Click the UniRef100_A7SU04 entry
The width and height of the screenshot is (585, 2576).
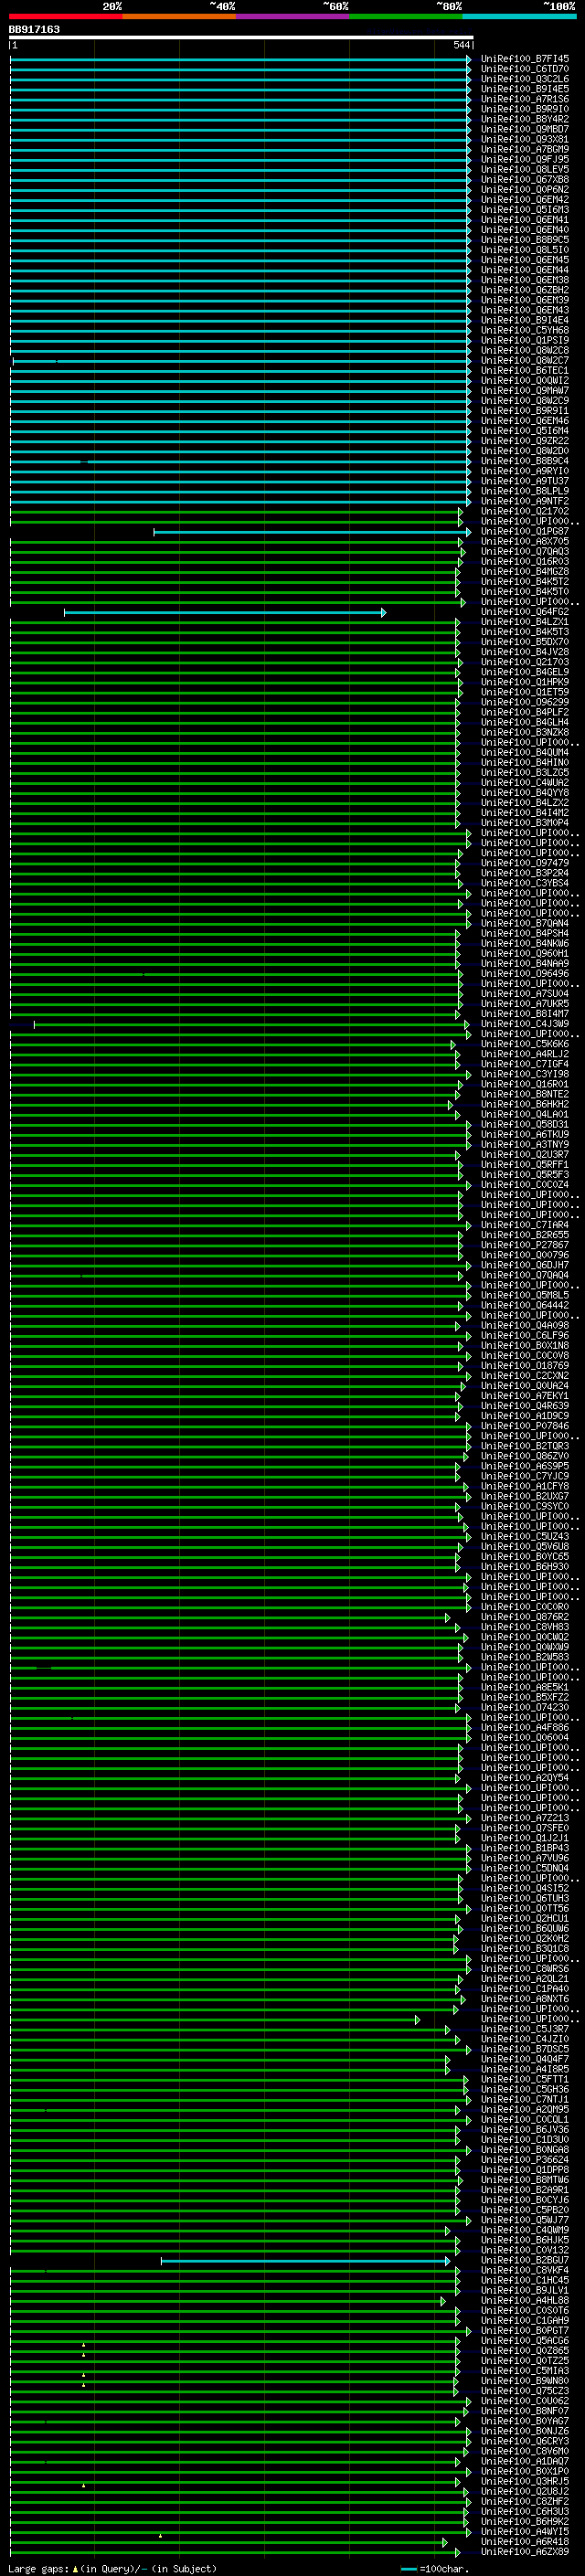click(x=525, y=994)
